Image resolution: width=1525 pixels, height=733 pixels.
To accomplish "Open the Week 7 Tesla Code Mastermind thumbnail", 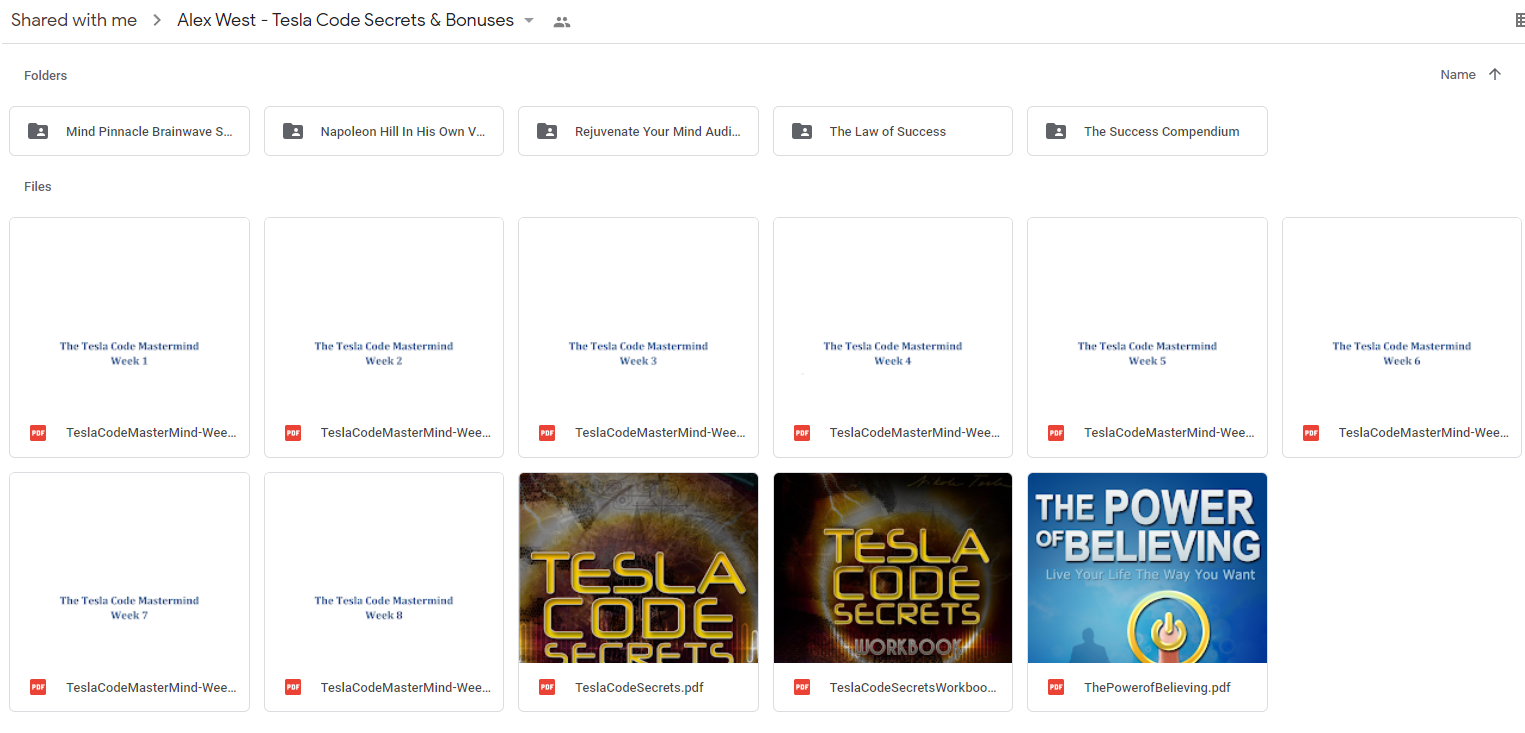I will click(x=129, y=568).
